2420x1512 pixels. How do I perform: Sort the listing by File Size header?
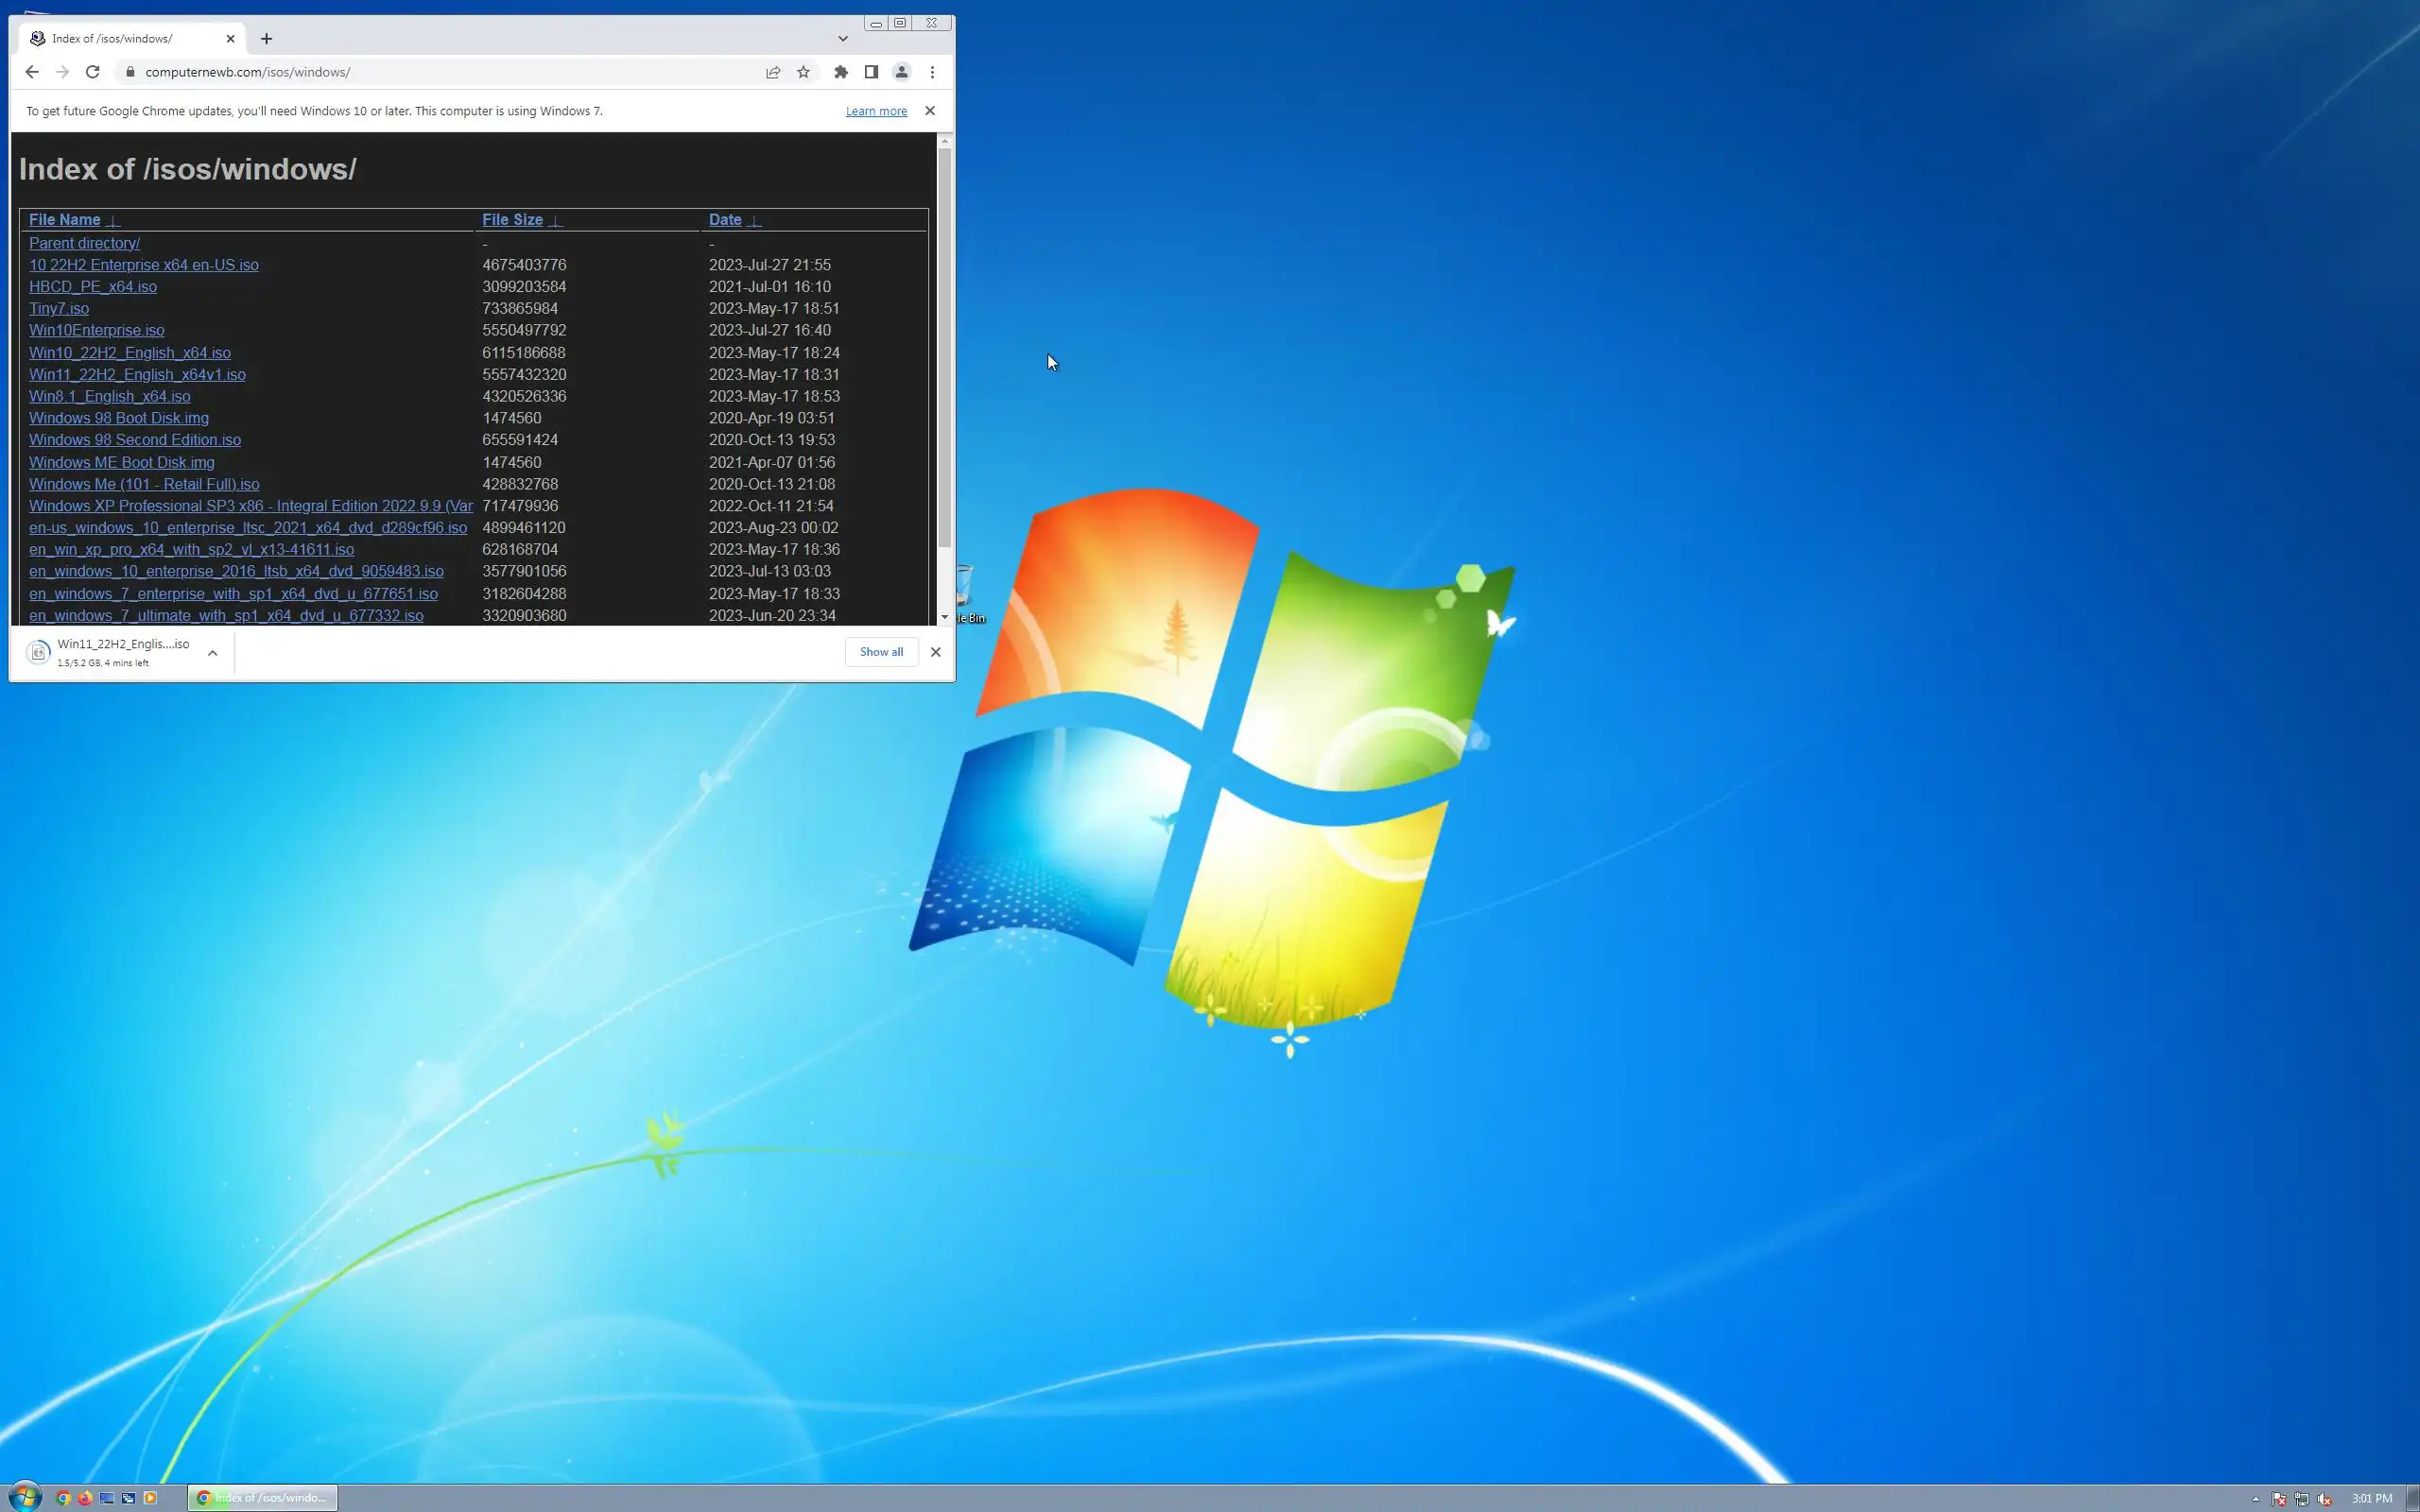pos(512,220)
